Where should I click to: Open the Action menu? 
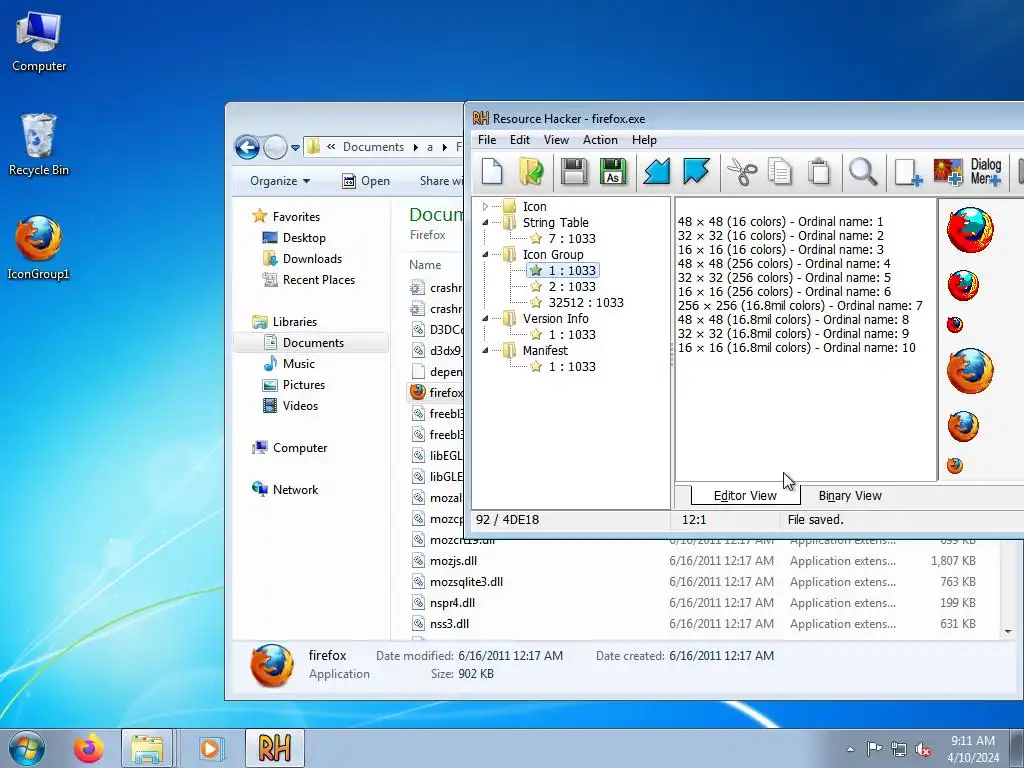600,140
